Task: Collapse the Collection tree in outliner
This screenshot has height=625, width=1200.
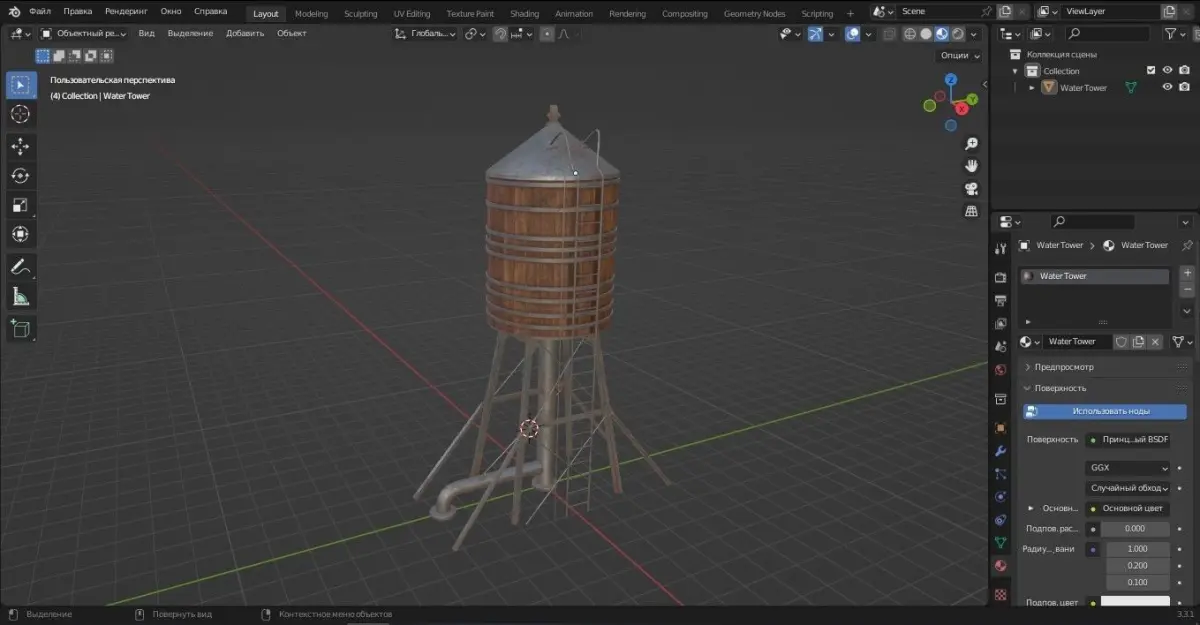Action: coord(1015,71)
